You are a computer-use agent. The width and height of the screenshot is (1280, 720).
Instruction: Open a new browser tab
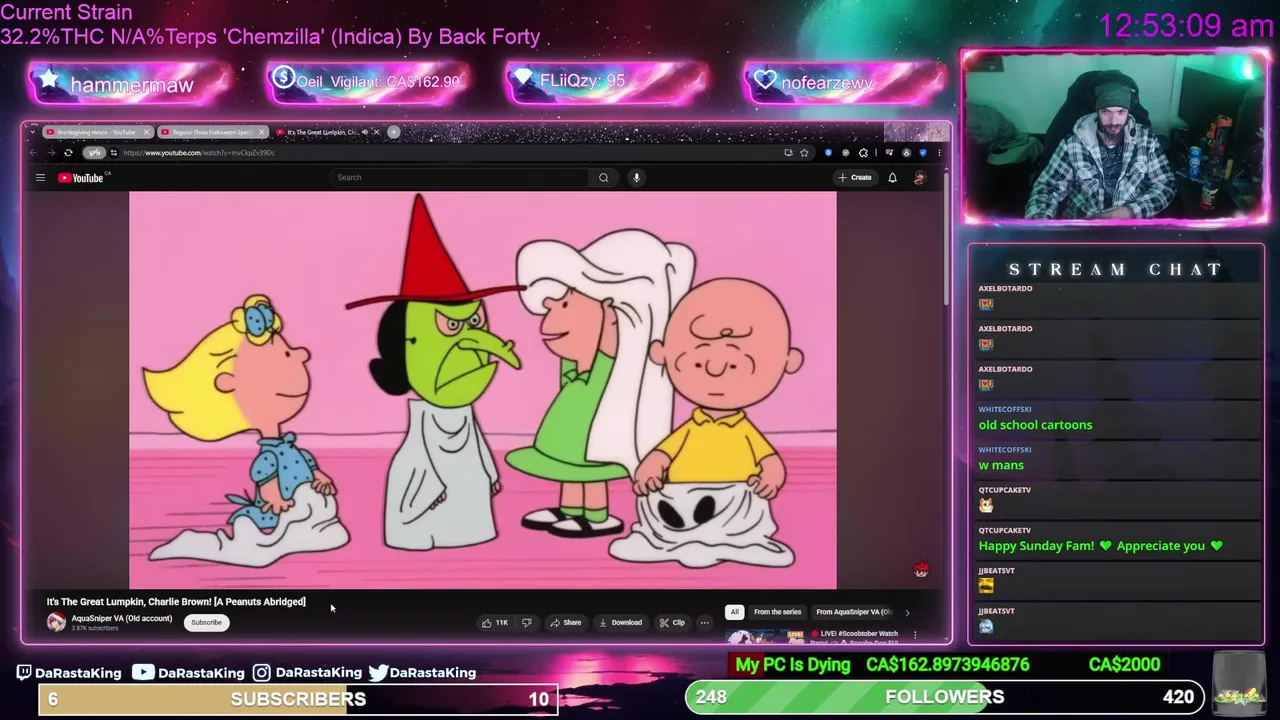[394, 132]
